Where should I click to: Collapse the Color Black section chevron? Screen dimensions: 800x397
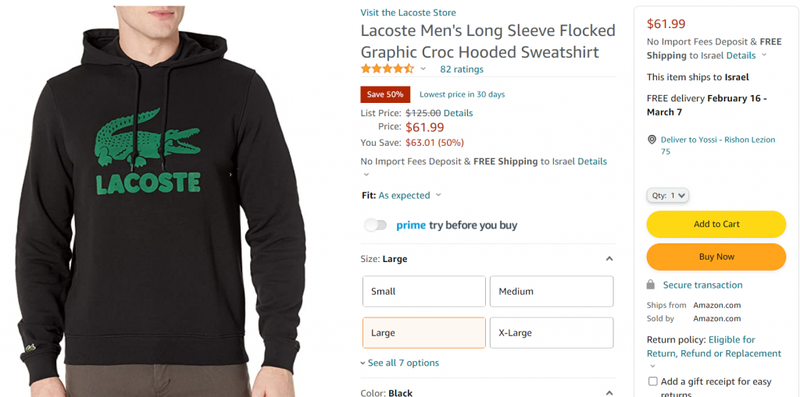(x=609, y=393)
